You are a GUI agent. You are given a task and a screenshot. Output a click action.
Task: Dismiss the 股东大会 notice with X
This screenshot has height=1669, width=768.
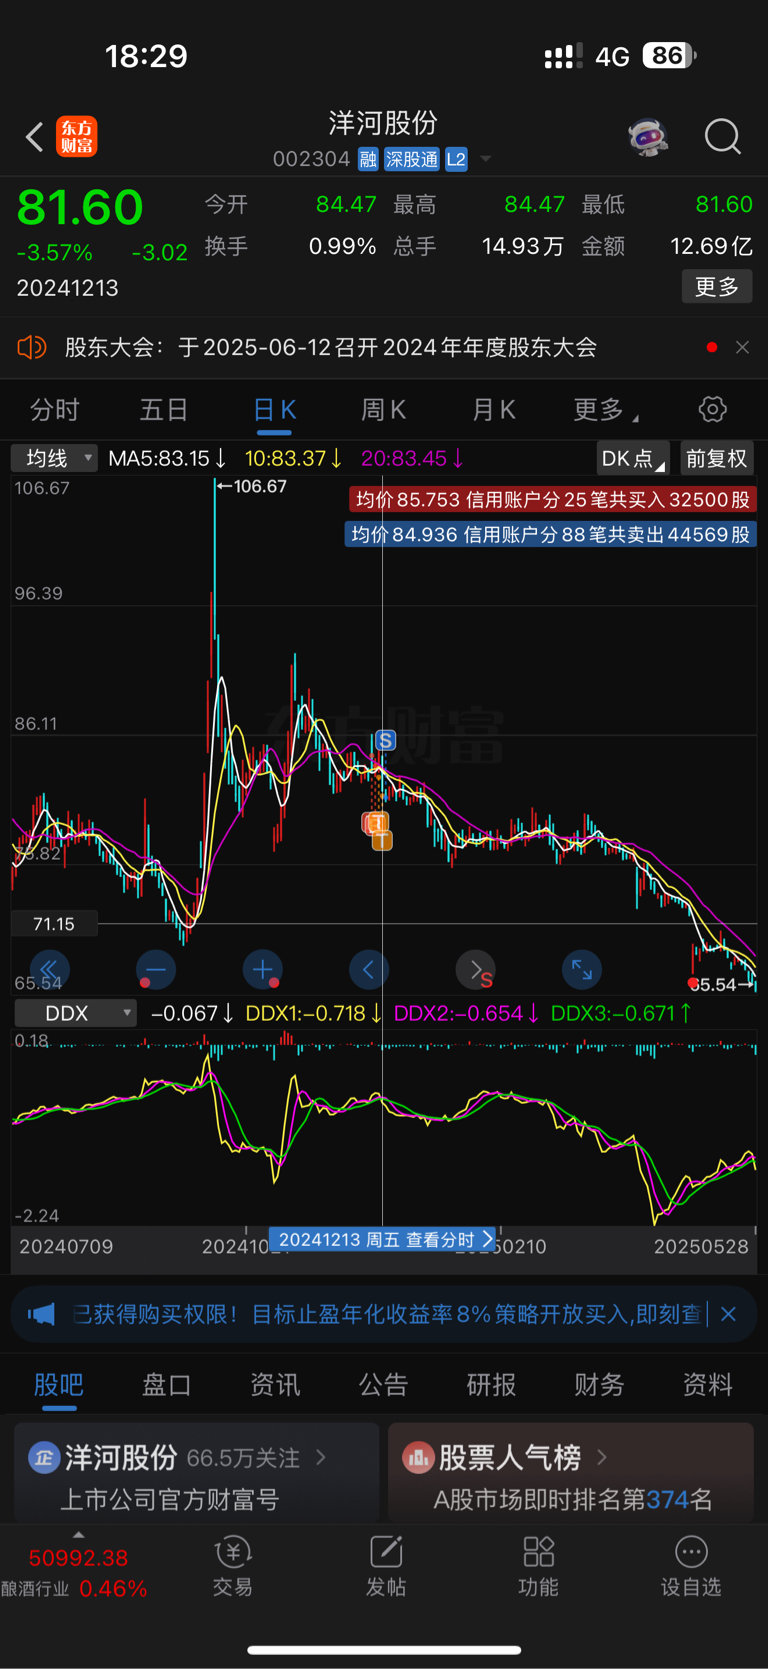click(x=742, y=347)
